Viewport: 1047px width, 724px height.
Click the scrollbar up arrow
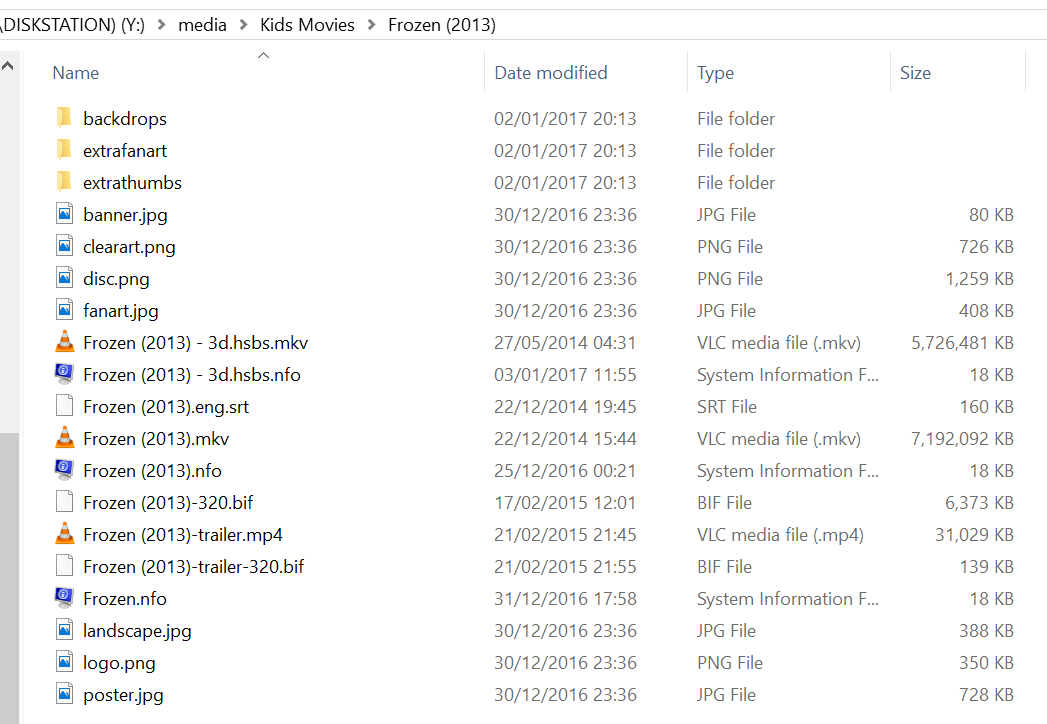coord(8,64)
